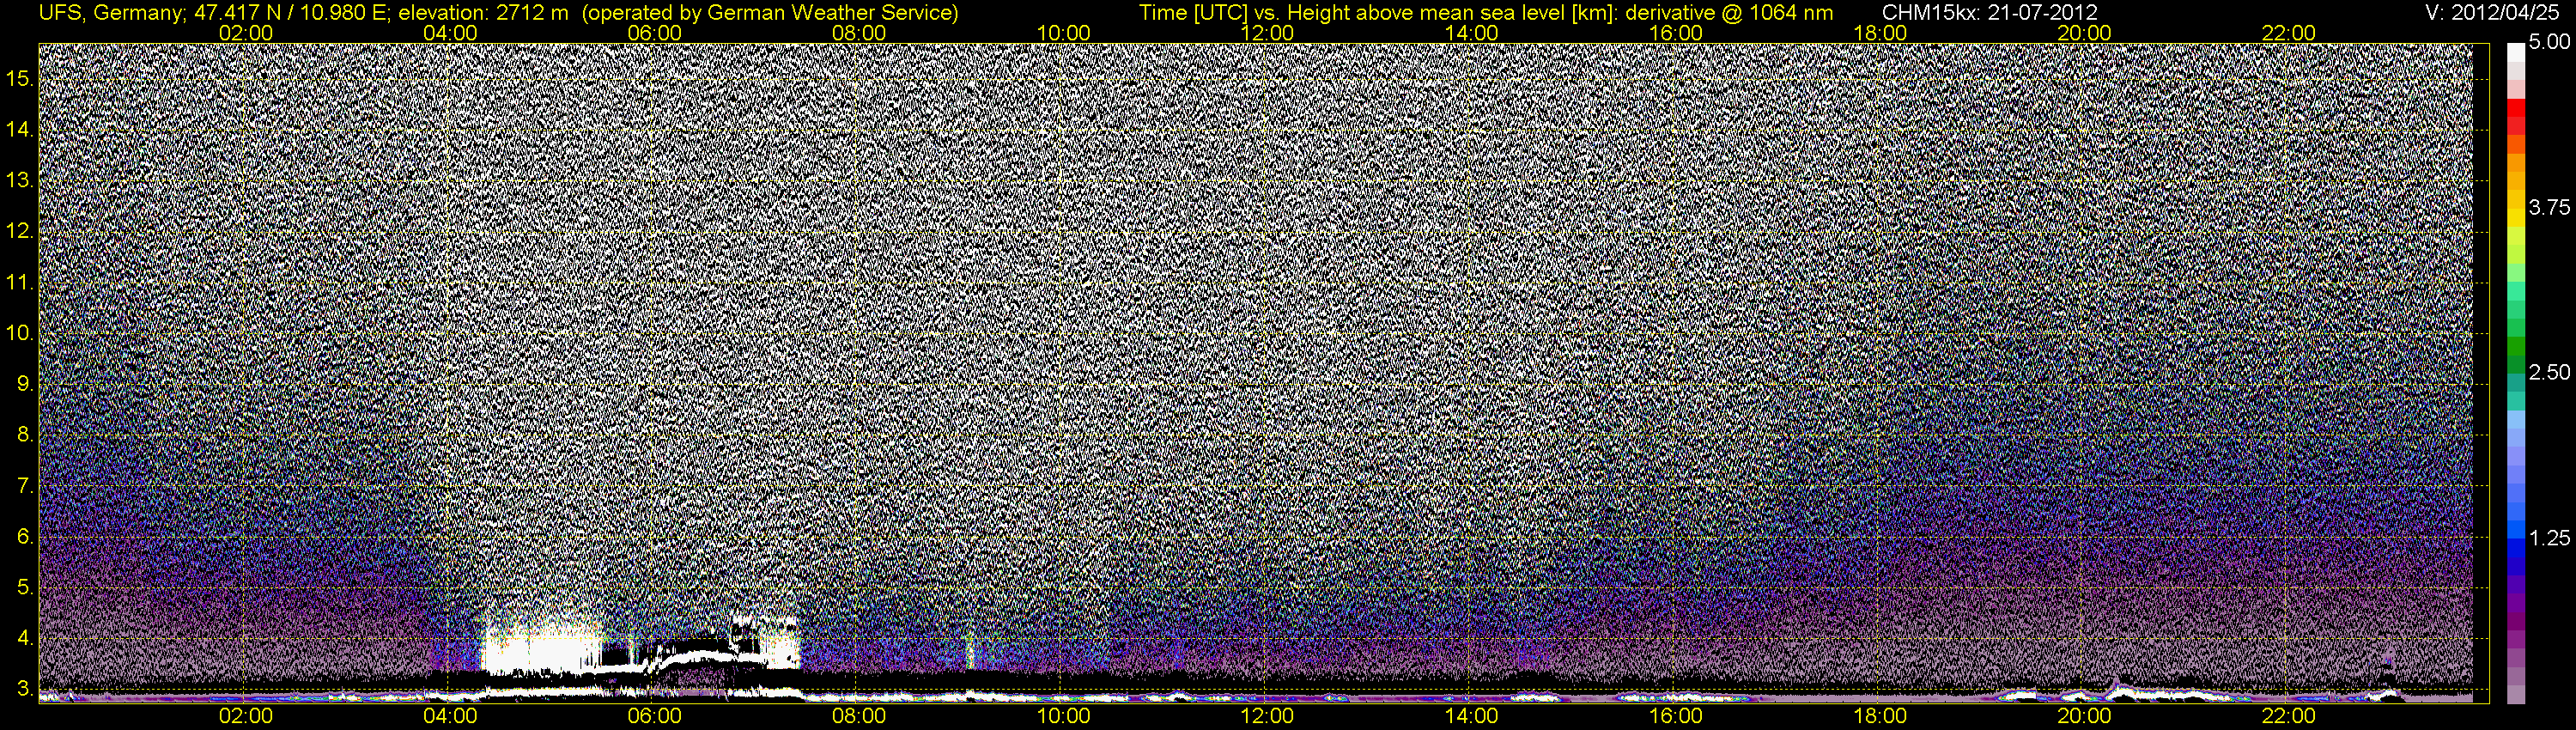Click the 12:00 label on the lower time axis
This screenshot has height=730, width=2576.
(1267, 716)
